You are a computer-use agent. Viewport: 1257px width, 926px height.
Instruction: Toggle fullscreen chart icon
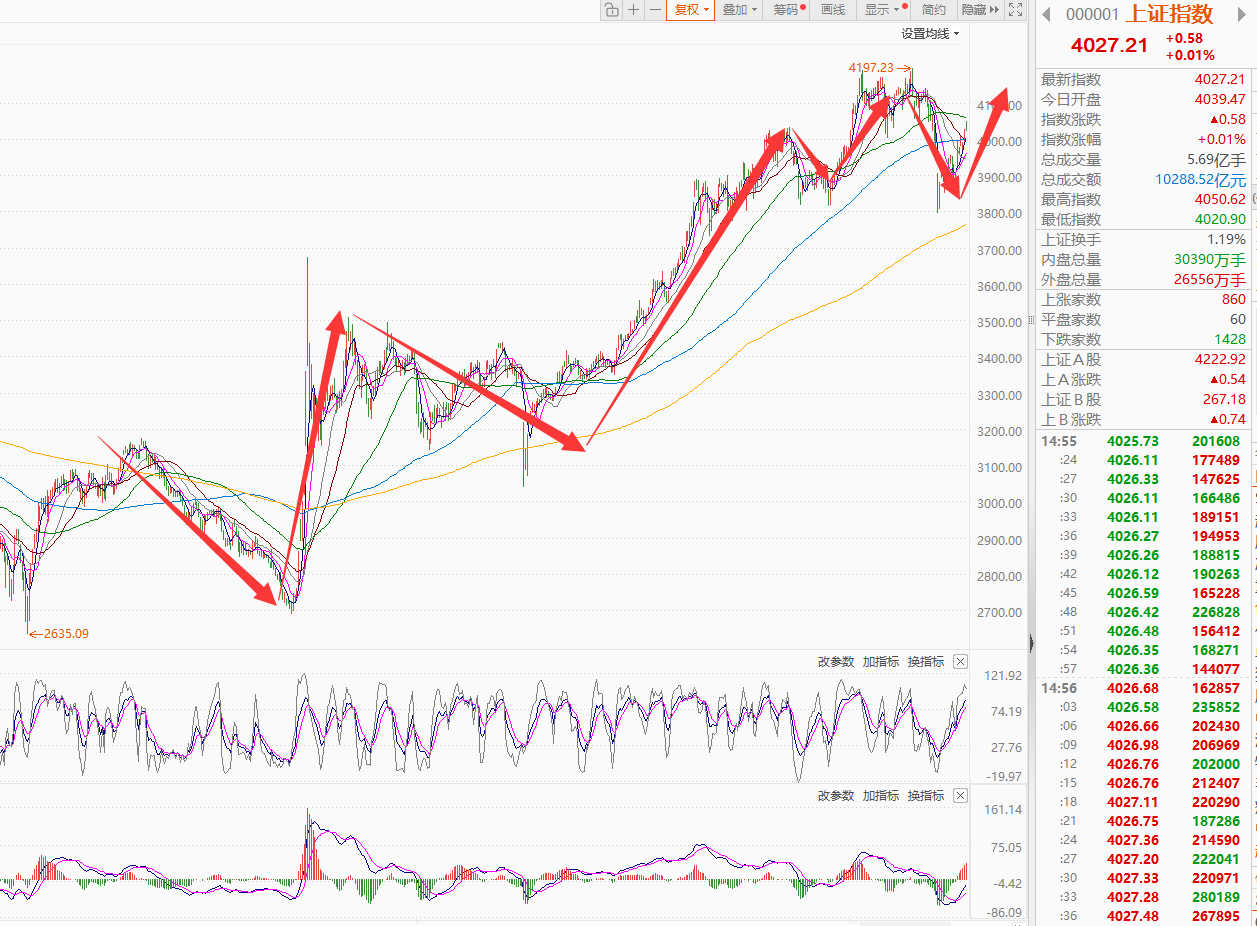point(1016,10)
